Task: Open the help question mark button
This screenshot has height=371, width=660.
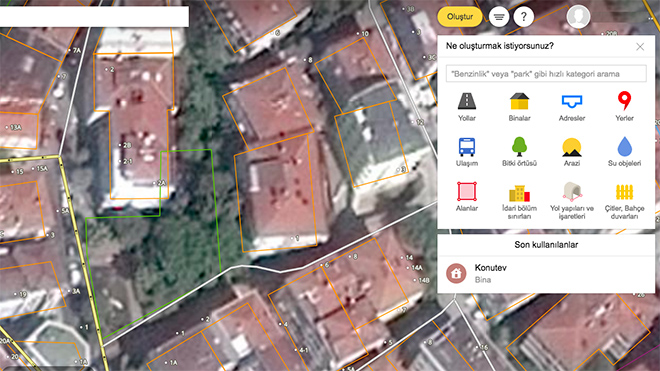Action: coord(524,17)
